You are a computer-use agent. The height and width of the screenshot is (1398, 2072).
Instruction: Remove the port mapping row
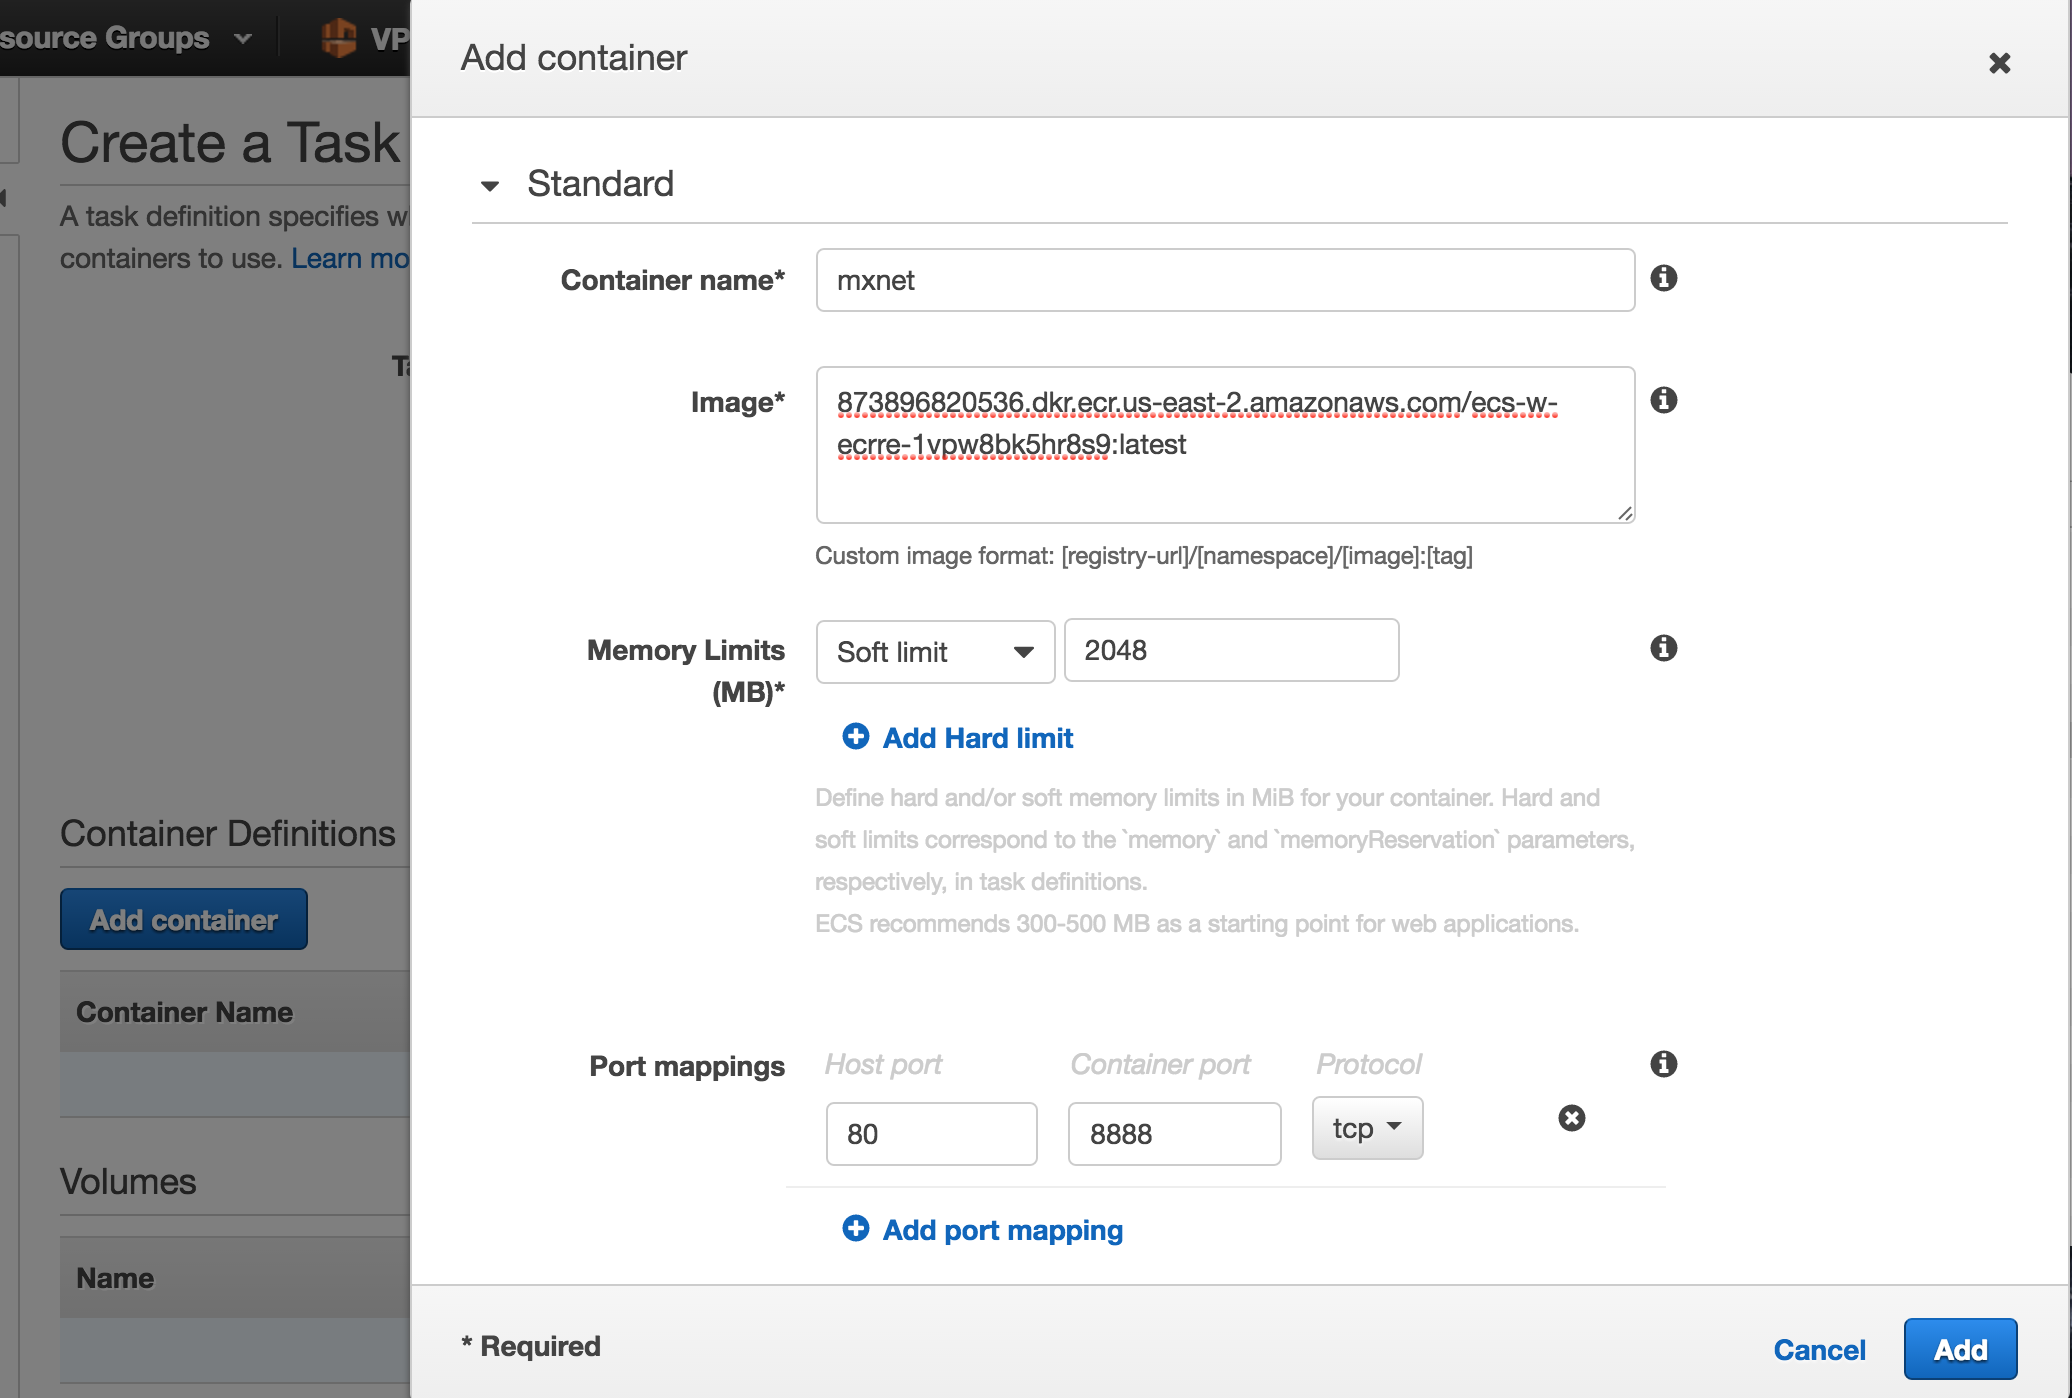(x=1571, y=1118)
